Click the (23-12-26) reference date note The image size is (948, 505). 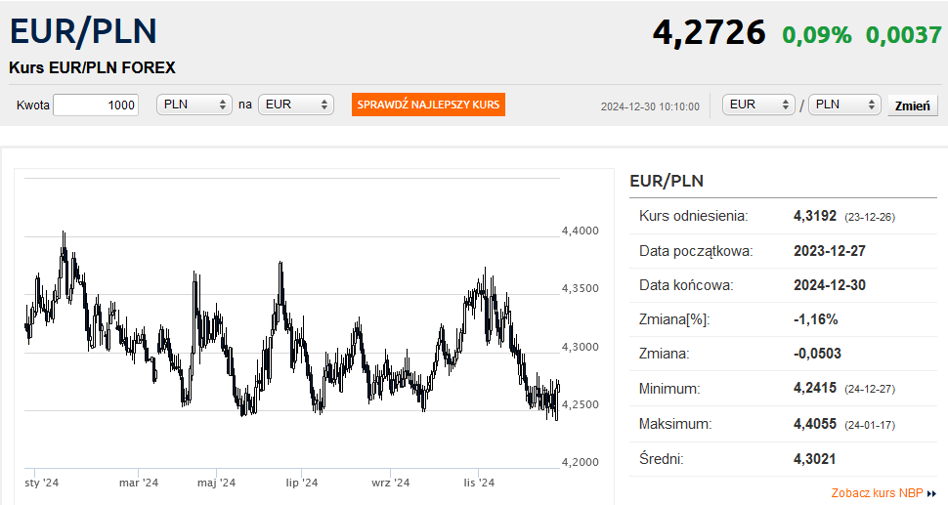pos(869,217)
